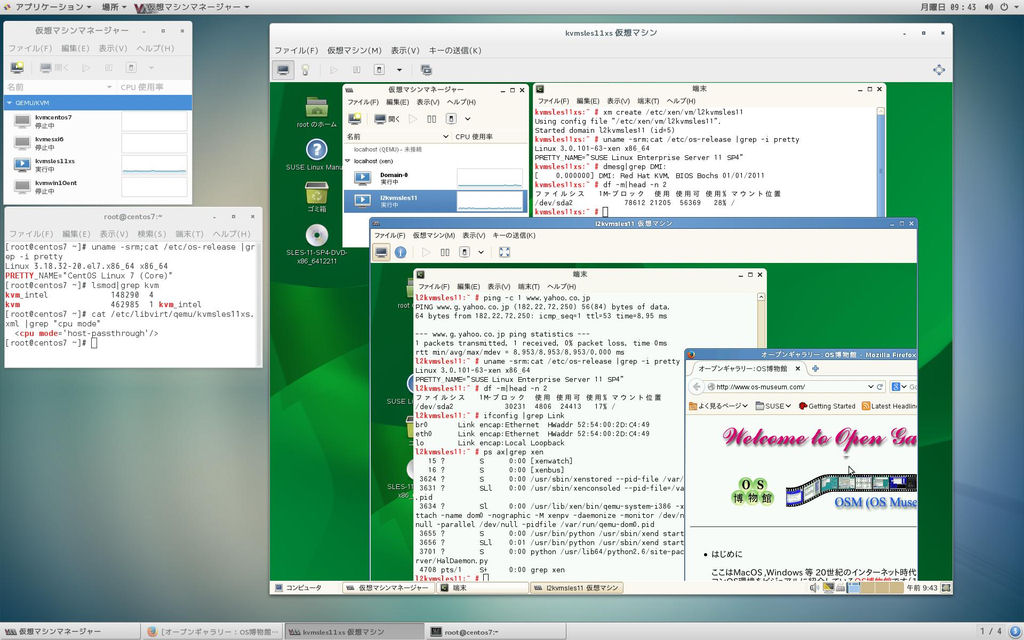The width and height of the screenshot is (1024, 640).
Task: Open the shutdown options arrow in kvmsles11xs toolbar
Action: tap(399, 70)
